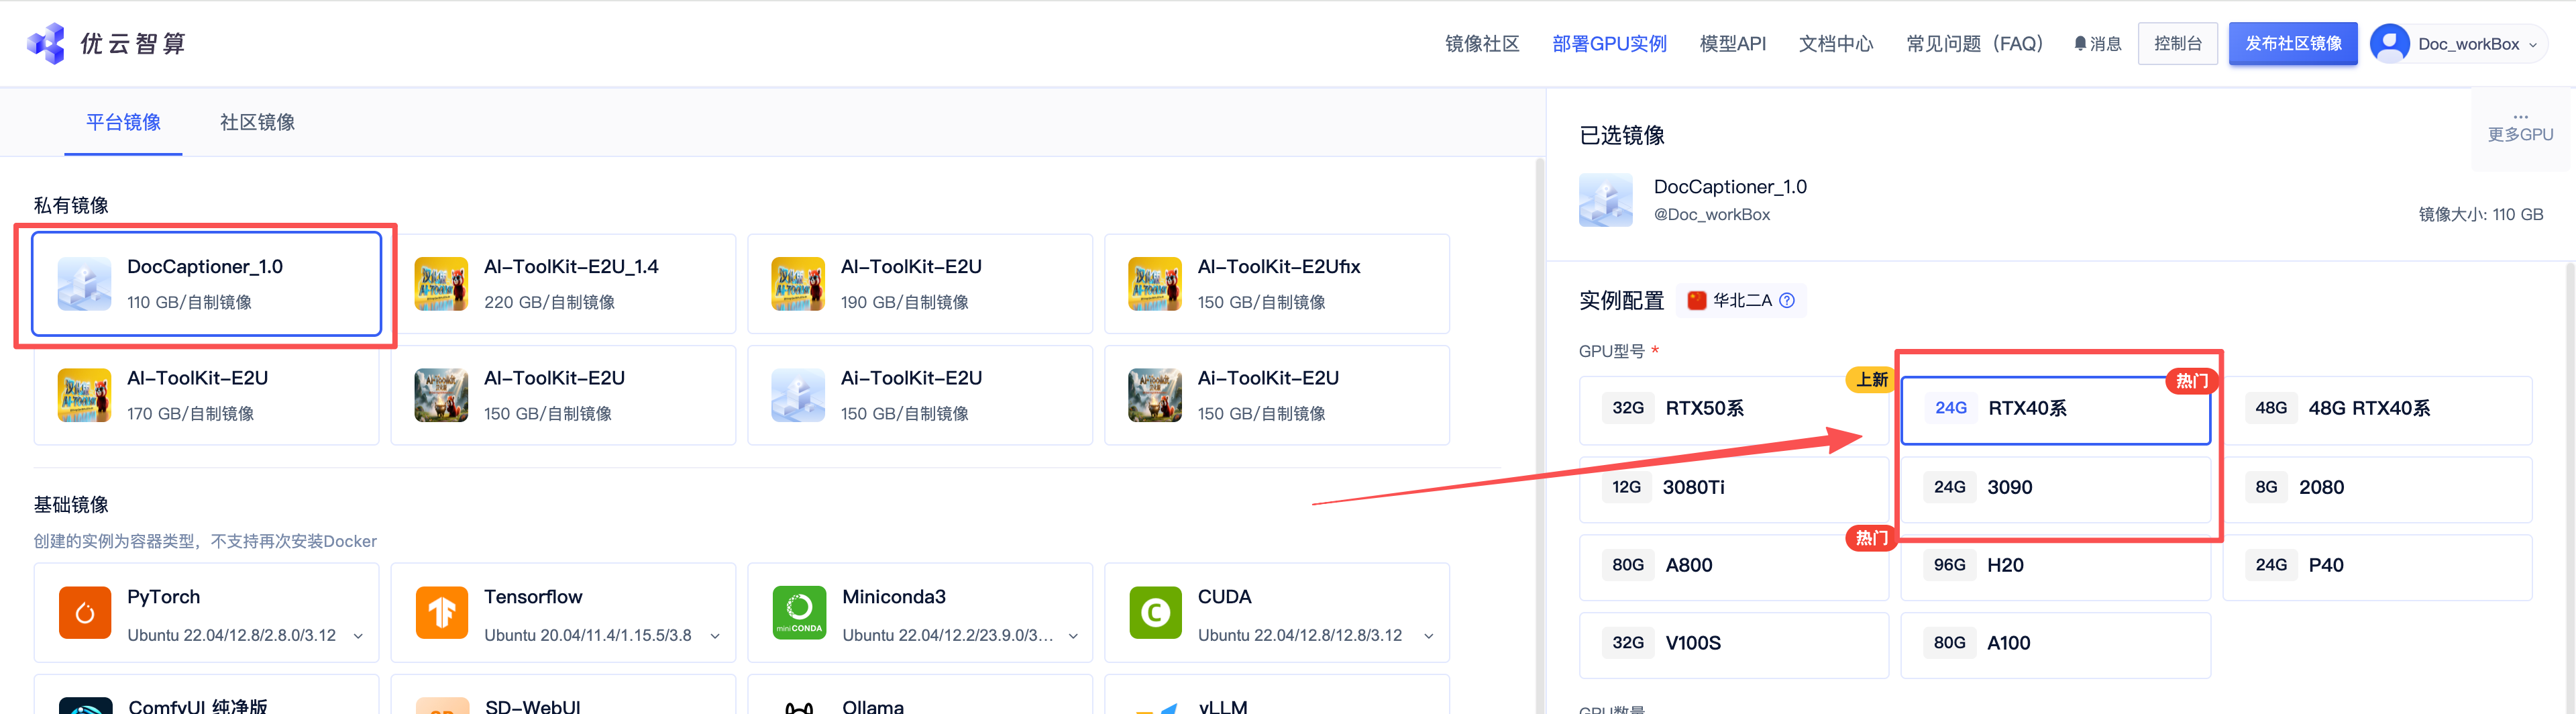
Task: Expand the PyTorch version dropdown
Action: pyautogui.click(x=358, y=635)
